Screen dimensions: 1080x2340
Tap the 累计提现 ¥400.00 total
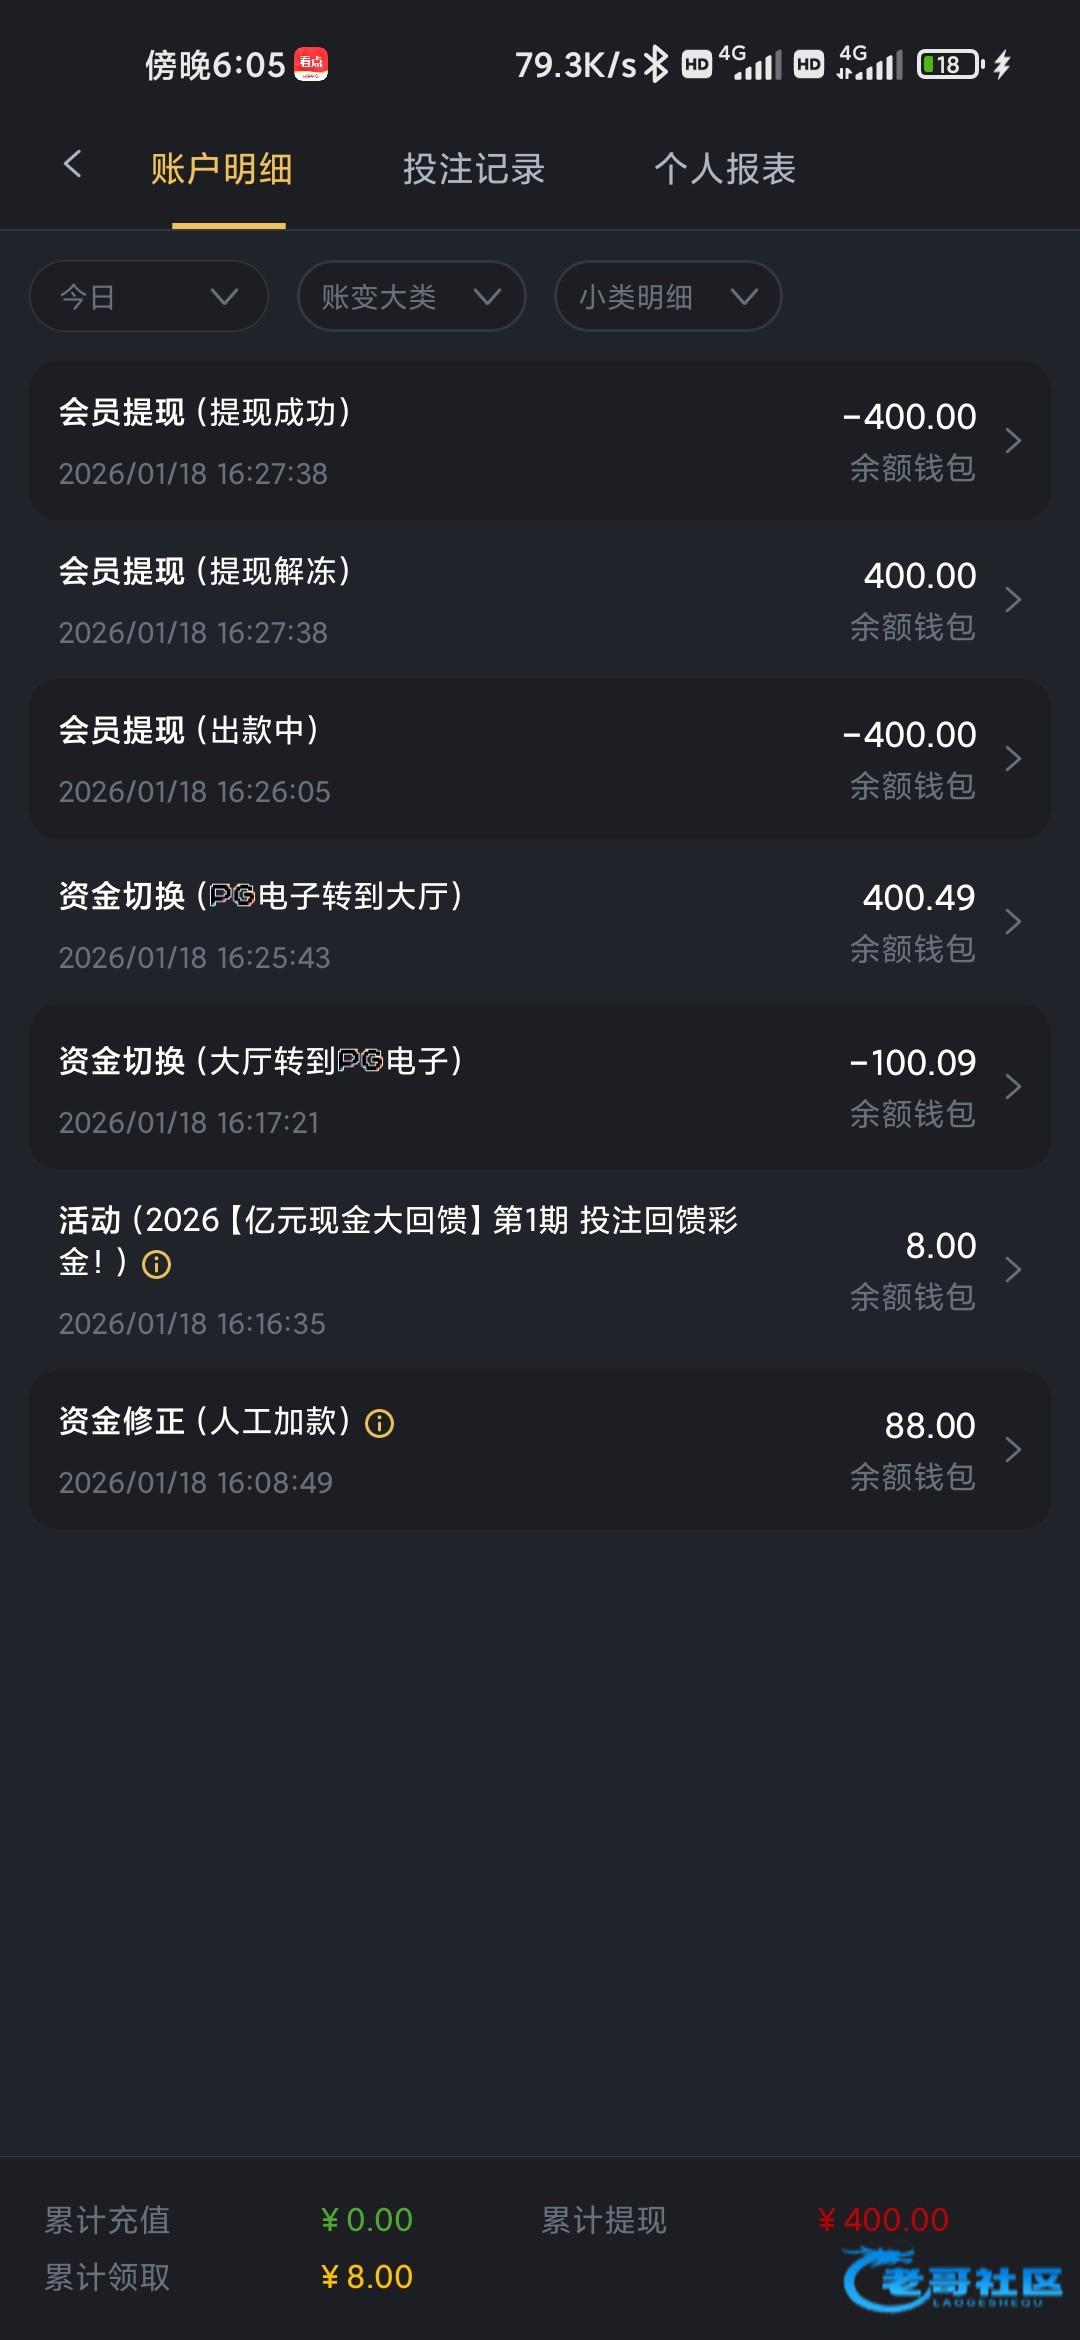point(883,2220)
